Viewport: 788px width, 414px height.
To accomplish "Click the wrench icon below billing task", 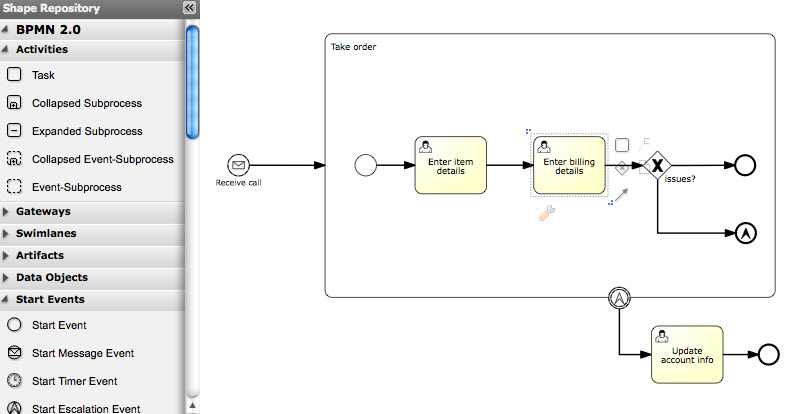I will click(x=546, y=213).
